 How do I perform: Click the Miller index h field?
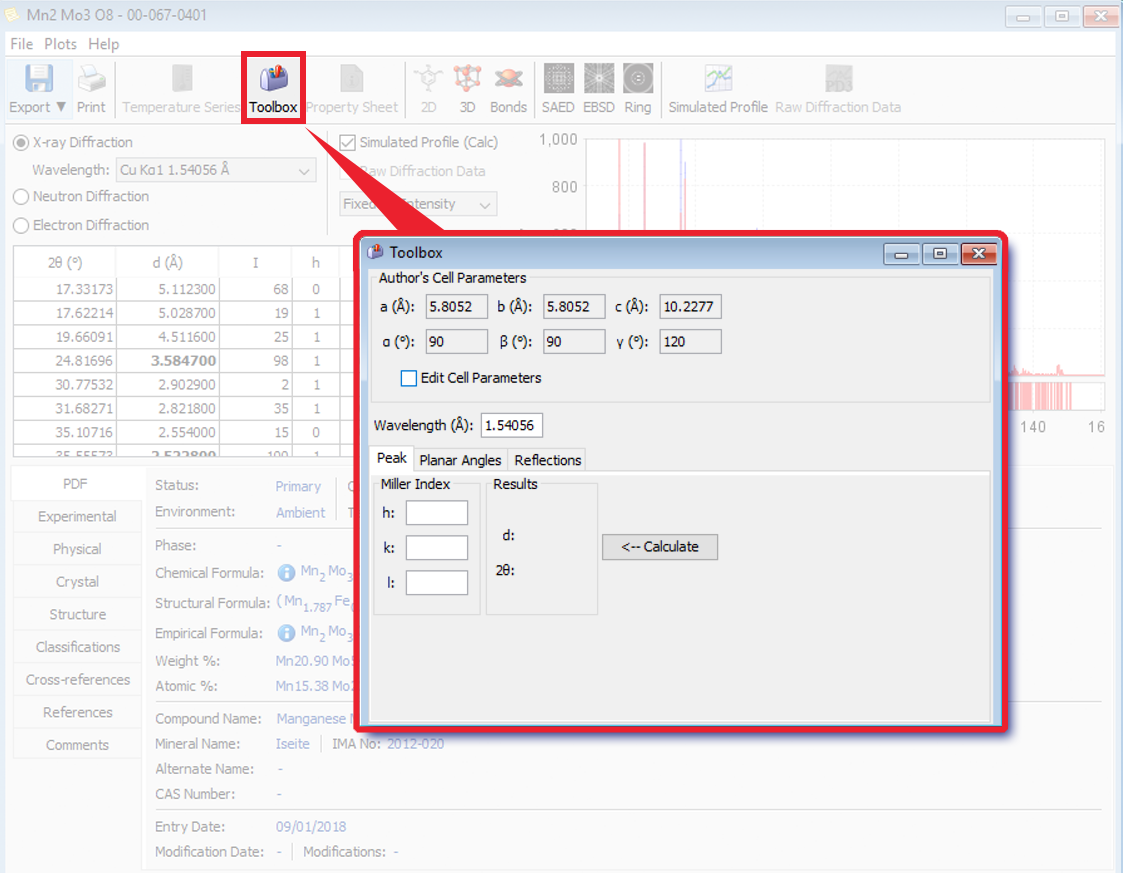coord(437,513)
